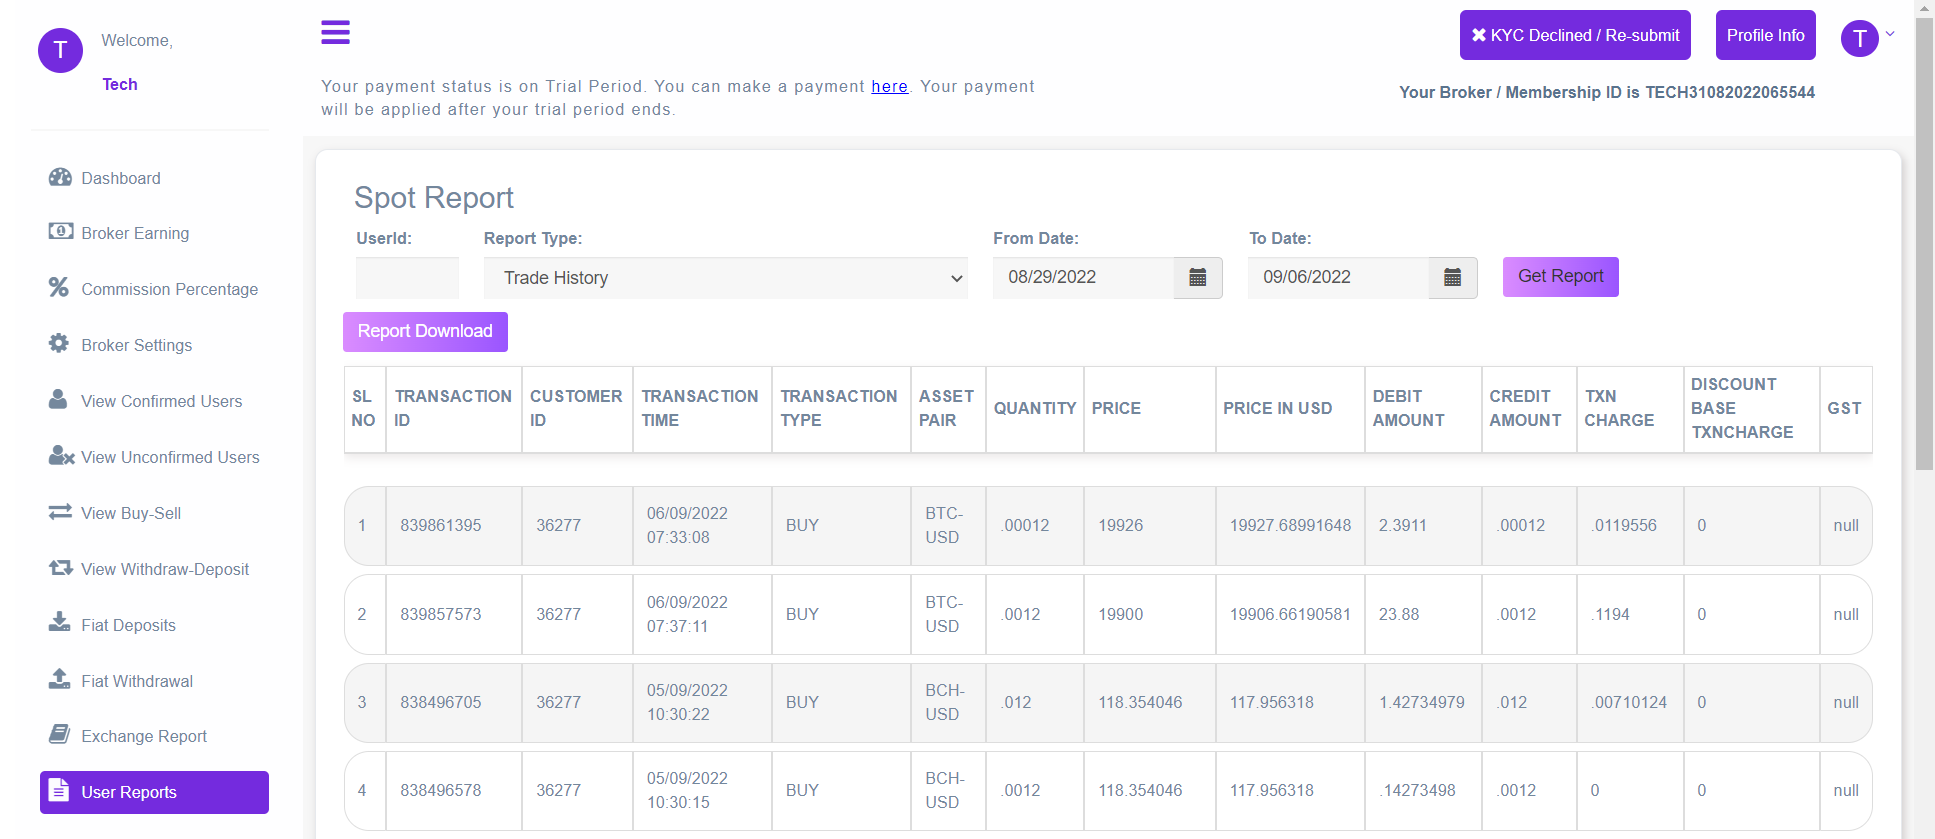Follow the payment 'here' link
The height and width of the screenshot is (839, 1935).
click(889, 86)
